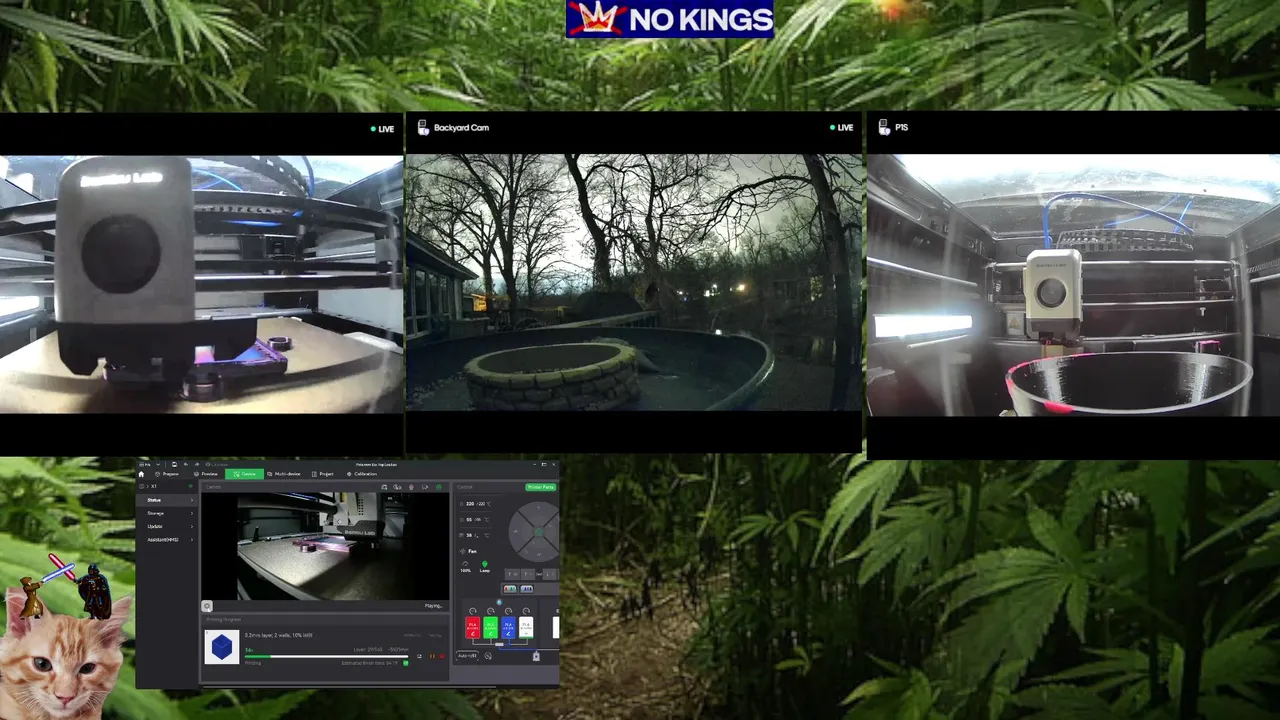Click the Printer Parts button
This screenshot has height=720, width=1280.
[x=541, y=487]
